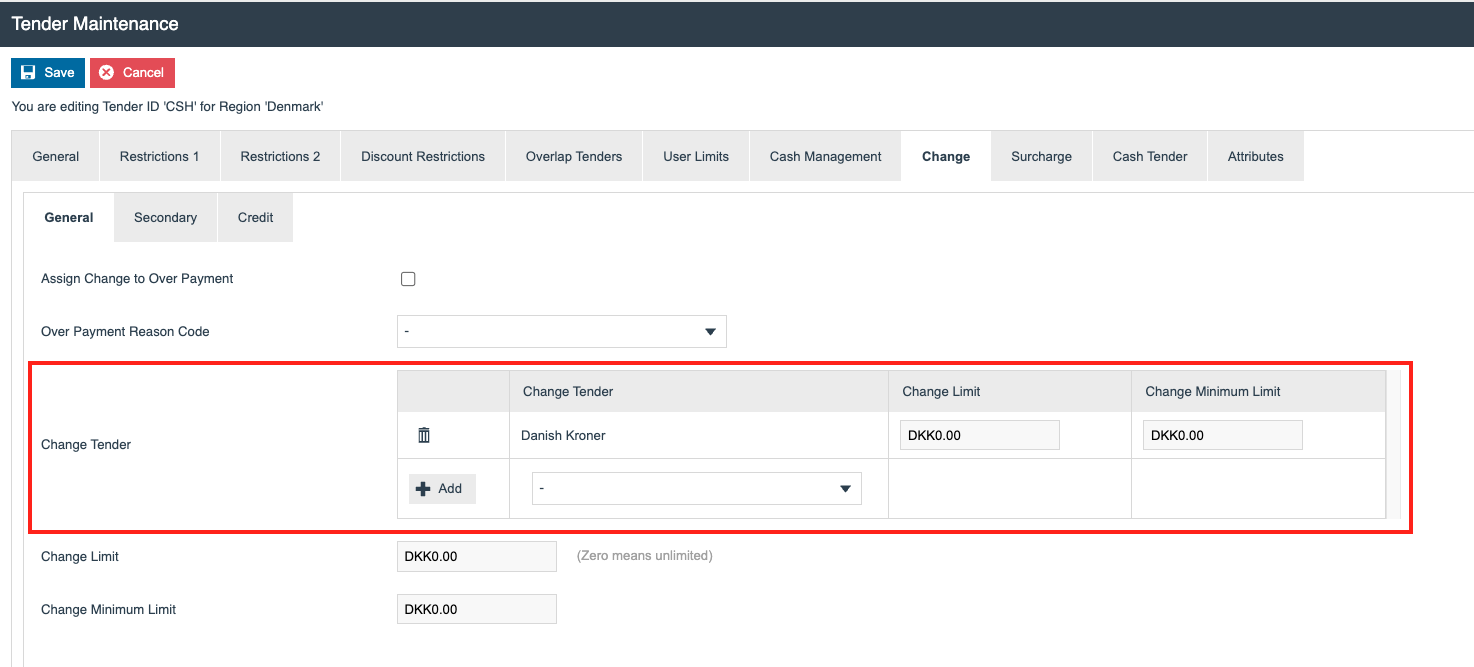The image size is (1474, 667).
Task: Click the trash icon for Danish Kroner
Action: [424, 435]
